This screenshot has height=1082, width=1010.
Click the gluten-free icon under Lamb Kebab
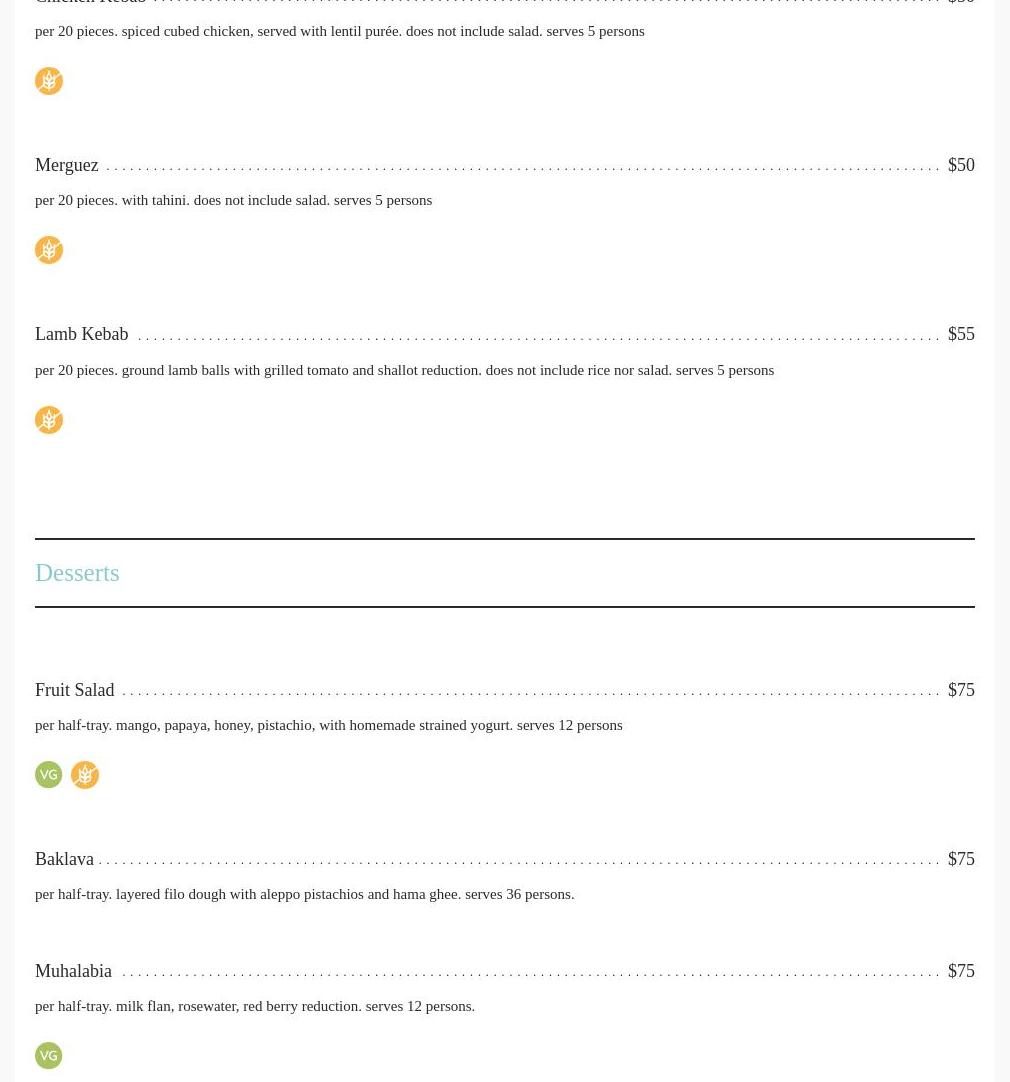click(x=49, y=420)
